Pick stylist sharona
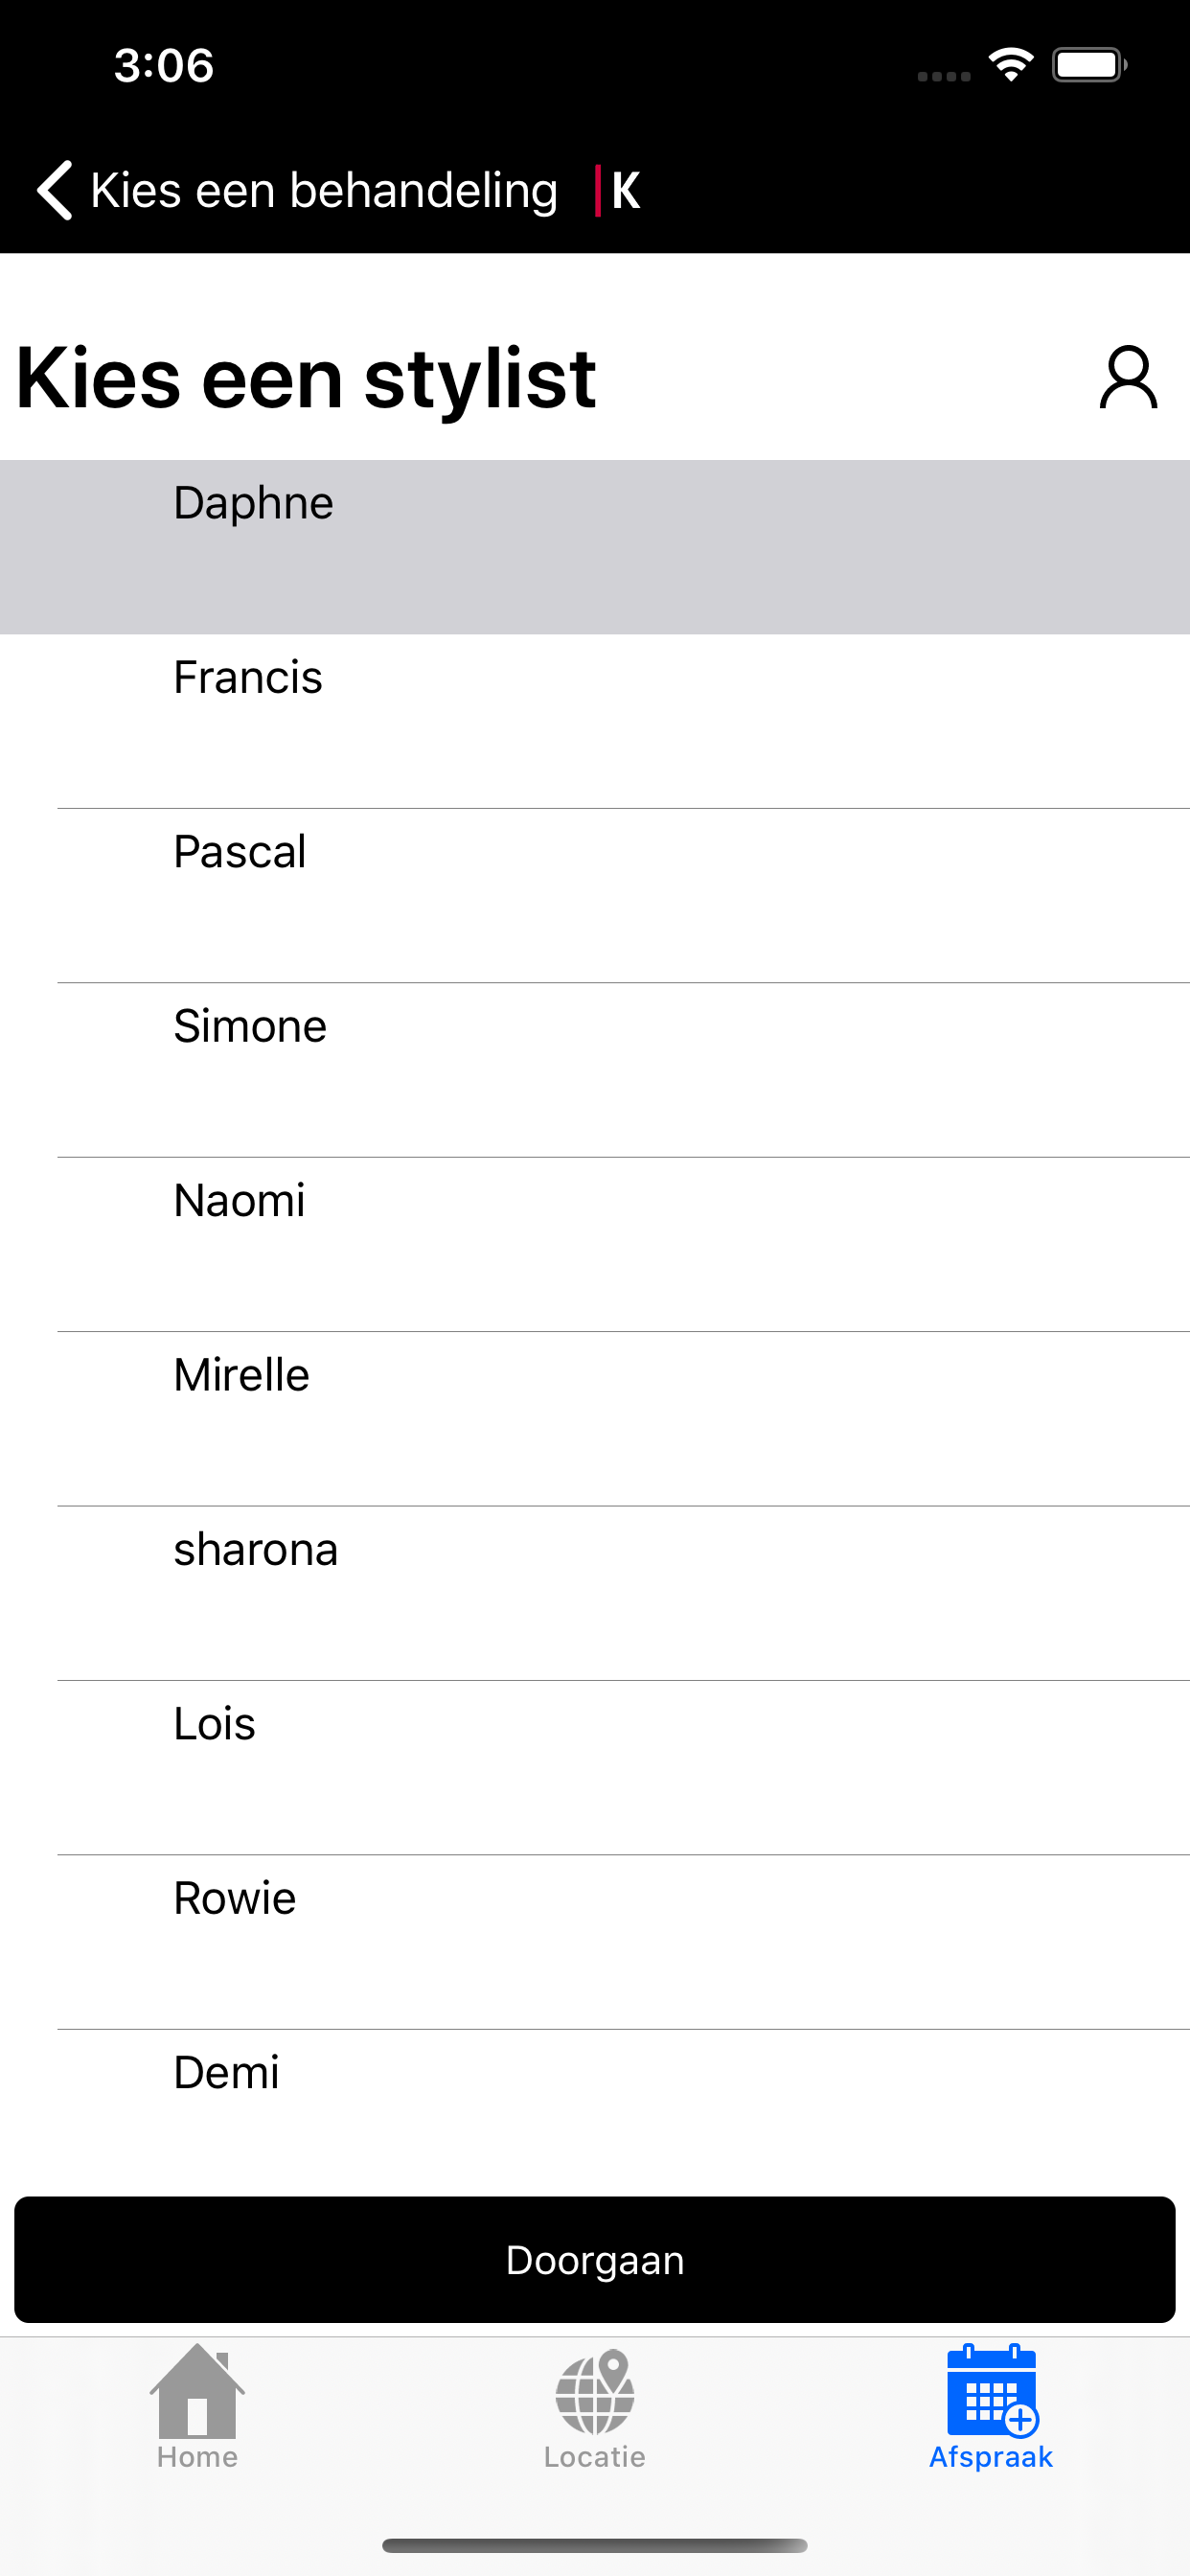The height and width of the screenshot is (2576, 1190). pos(595,1593)
